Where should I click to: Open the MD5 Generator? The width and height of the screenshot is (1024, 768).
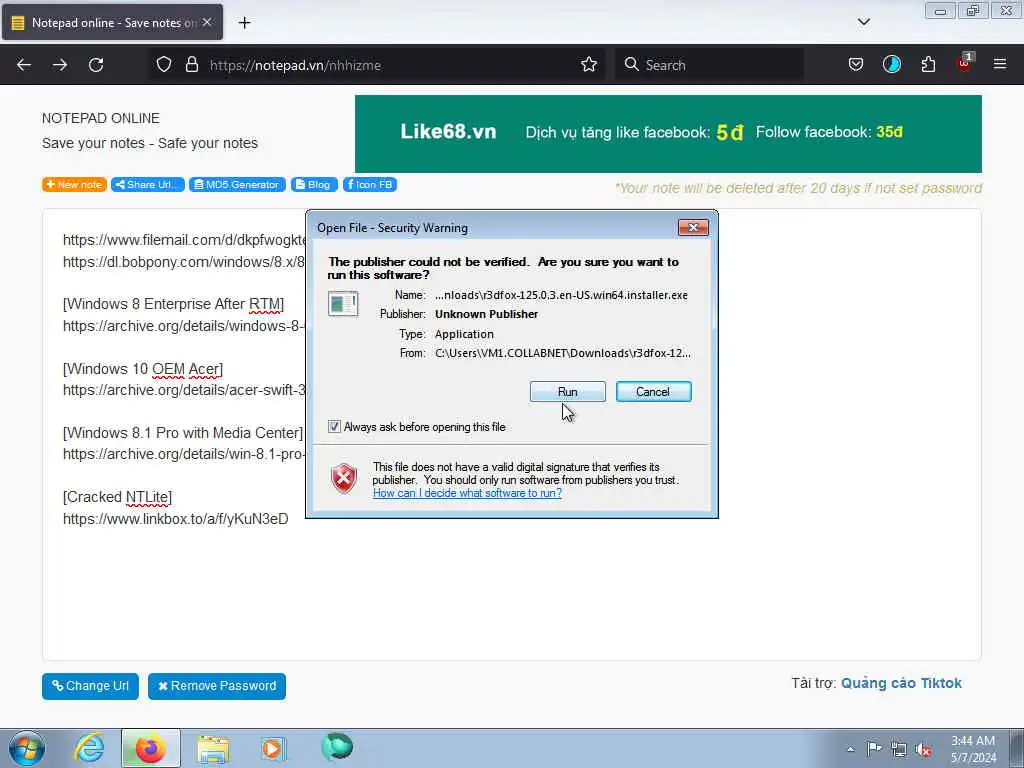[x=237, y=185]
